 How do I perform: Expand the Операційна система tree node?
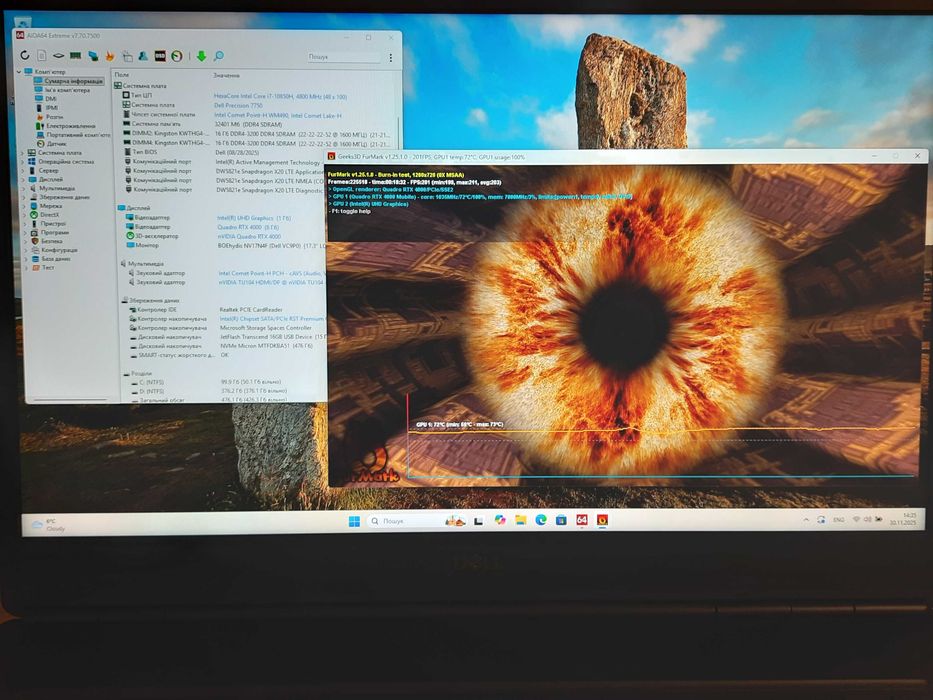click(23, 162)
